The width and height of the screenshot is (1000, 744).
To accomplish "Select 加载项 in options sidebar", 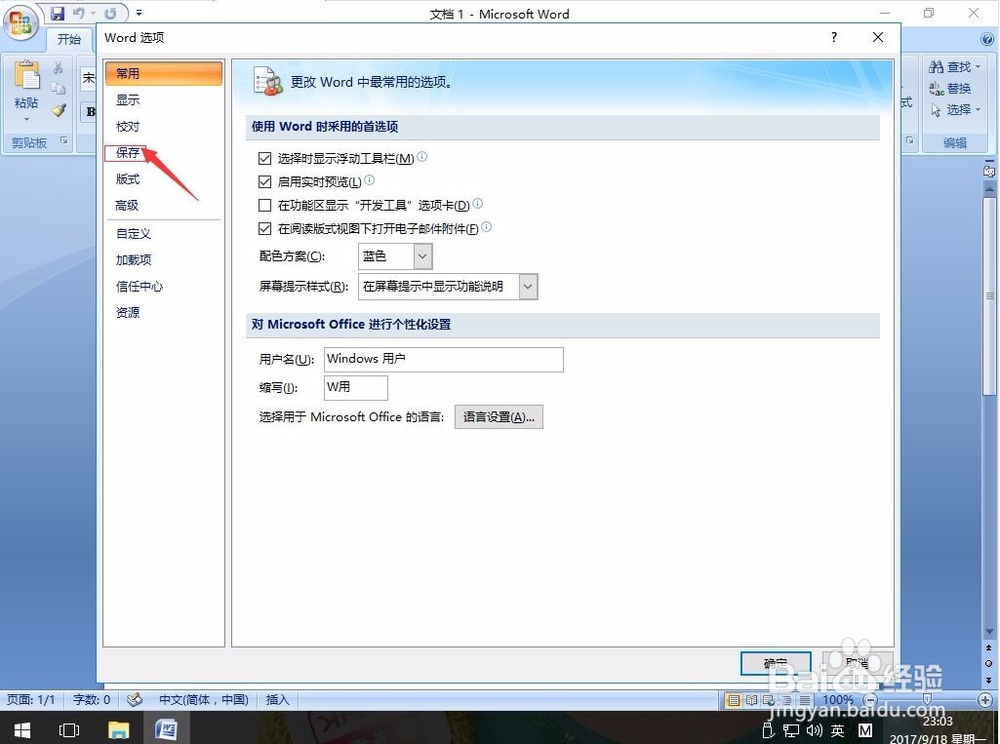I will click(x=163, y=260).
